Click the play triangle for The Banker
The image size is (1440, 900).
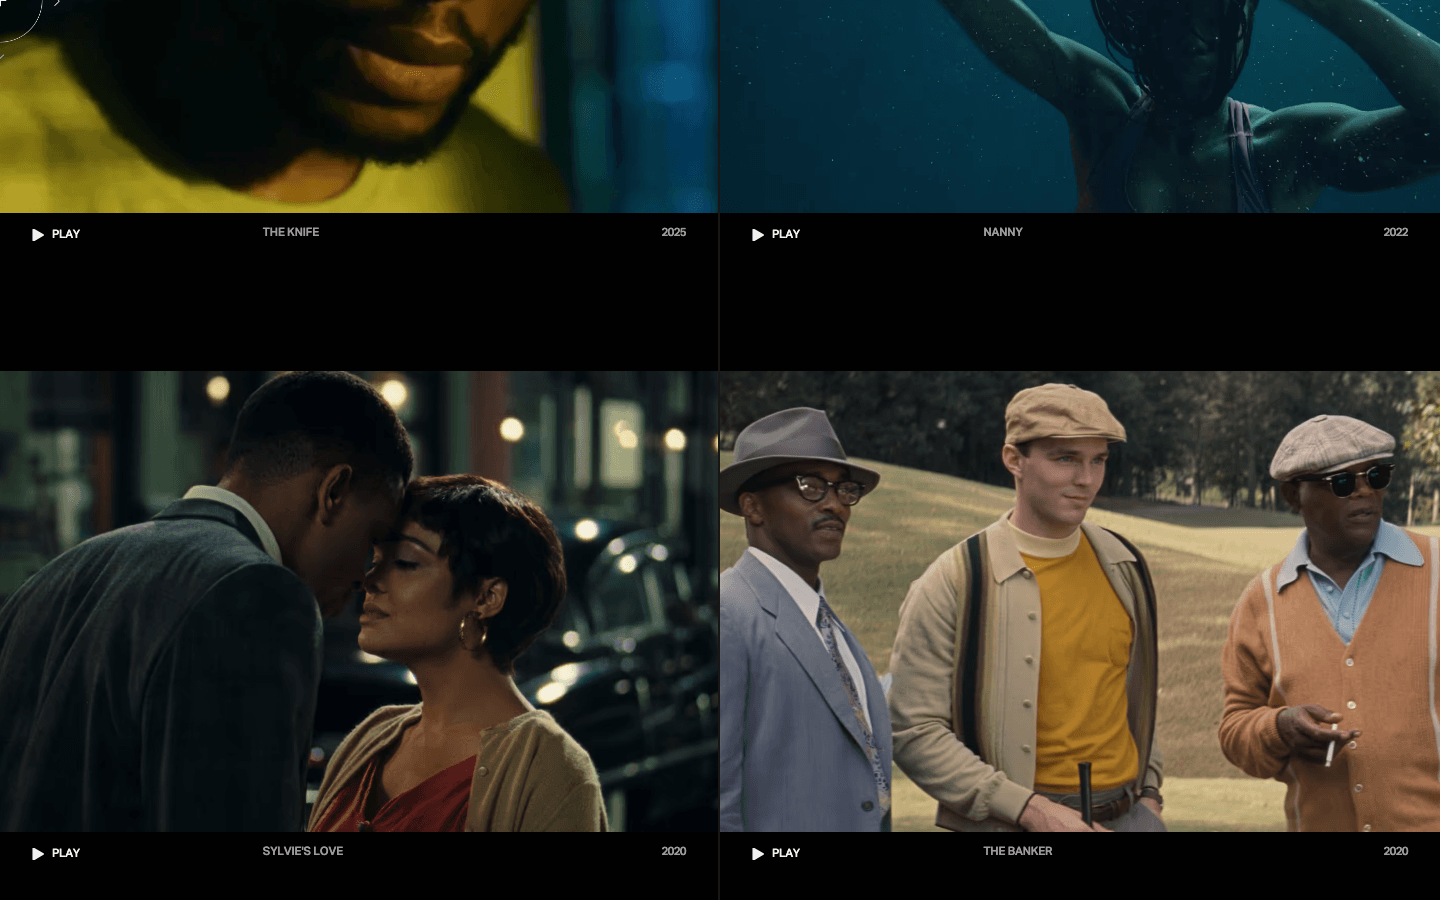(x=758, y=854)
